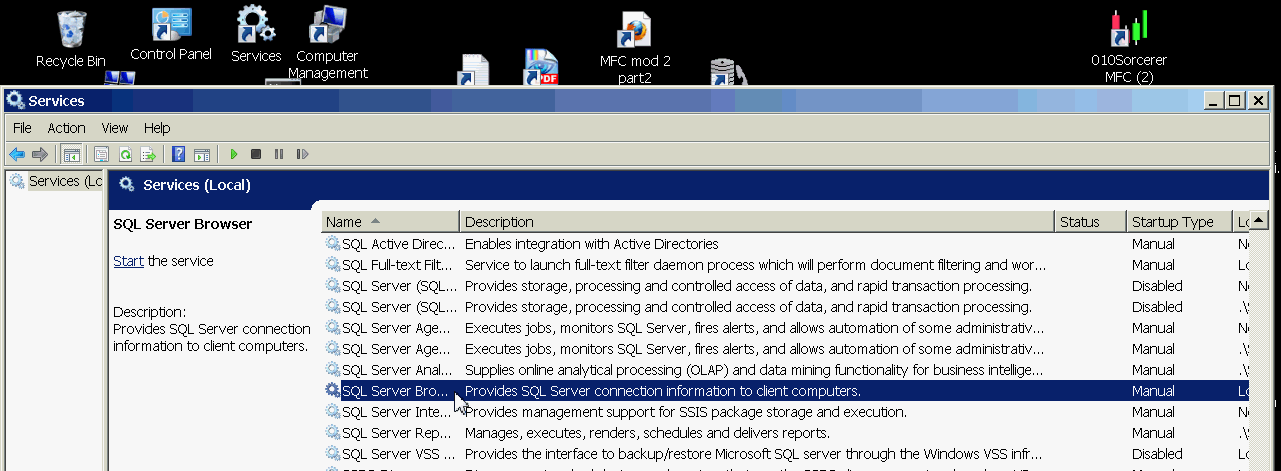
Task: Sort by the Name column header
Action: 390,222
